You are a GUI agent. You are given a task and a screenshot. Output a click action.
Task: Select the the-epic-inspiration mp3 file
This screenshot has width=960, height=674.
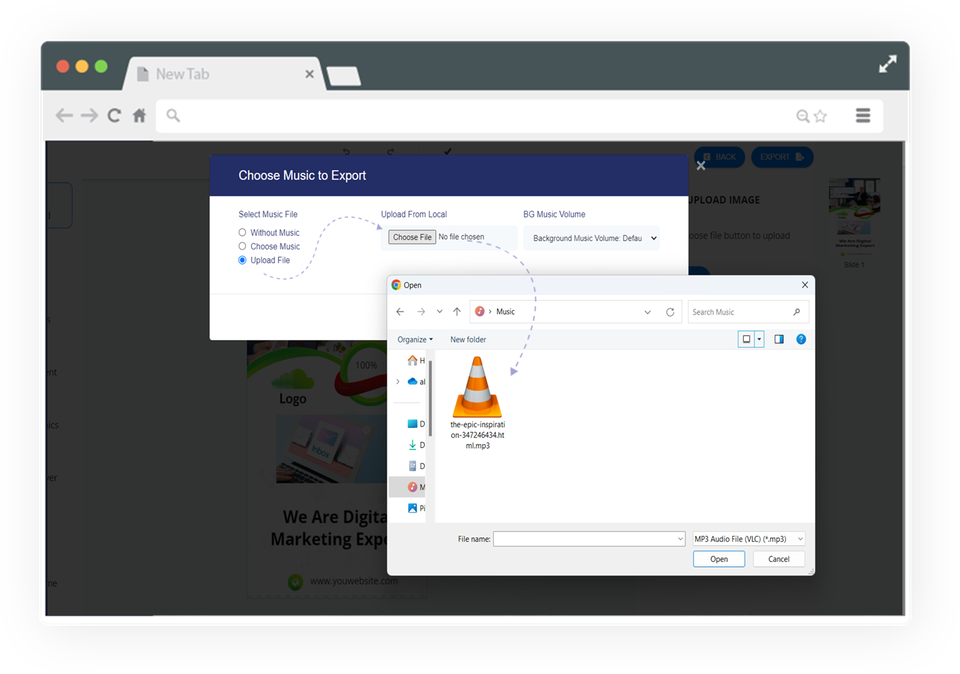tap(478, 403)
